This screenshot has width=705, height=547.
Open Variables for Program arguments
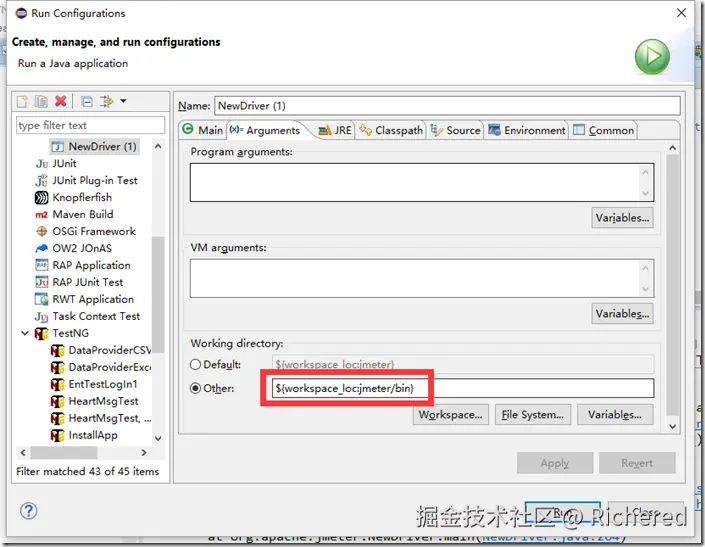[x=622, y=218]
